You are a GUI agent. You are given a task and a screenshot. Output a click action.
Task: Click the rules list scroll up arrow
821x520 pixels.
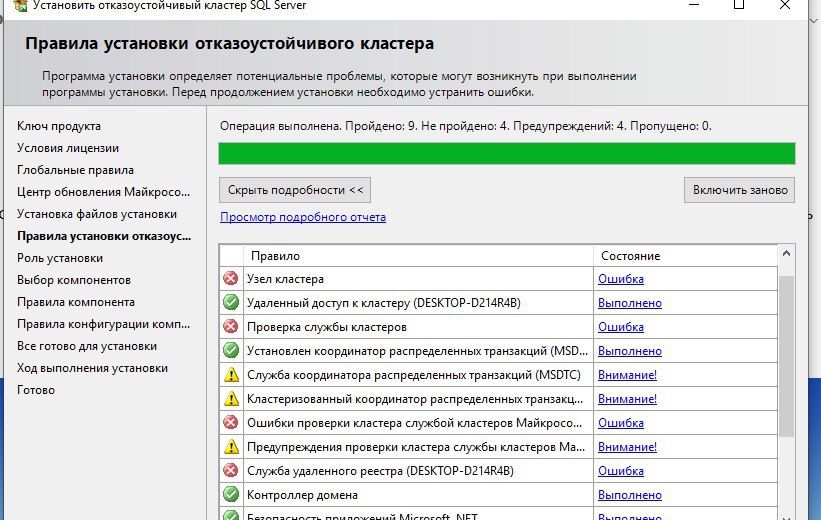[786, 253]
